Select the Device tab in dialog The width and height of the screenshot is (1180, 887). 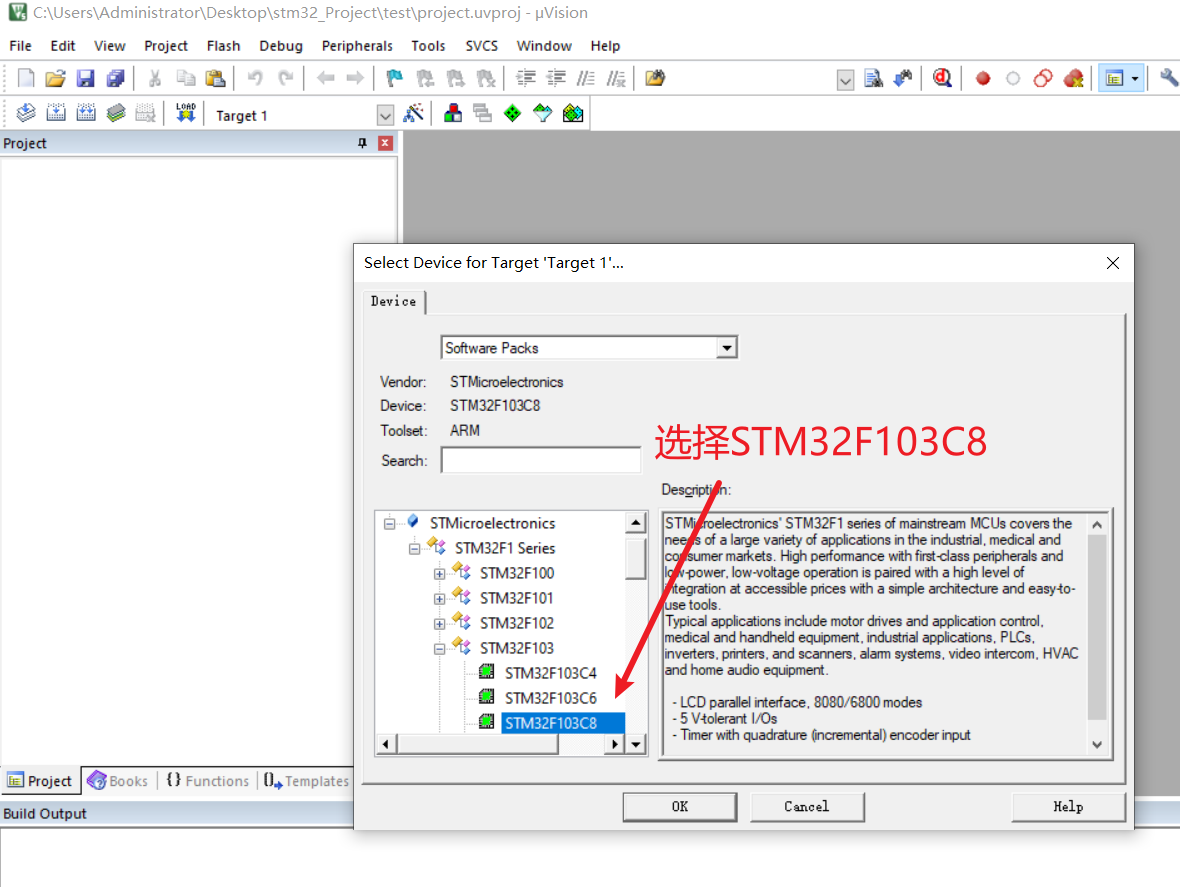tap(394, 301)
